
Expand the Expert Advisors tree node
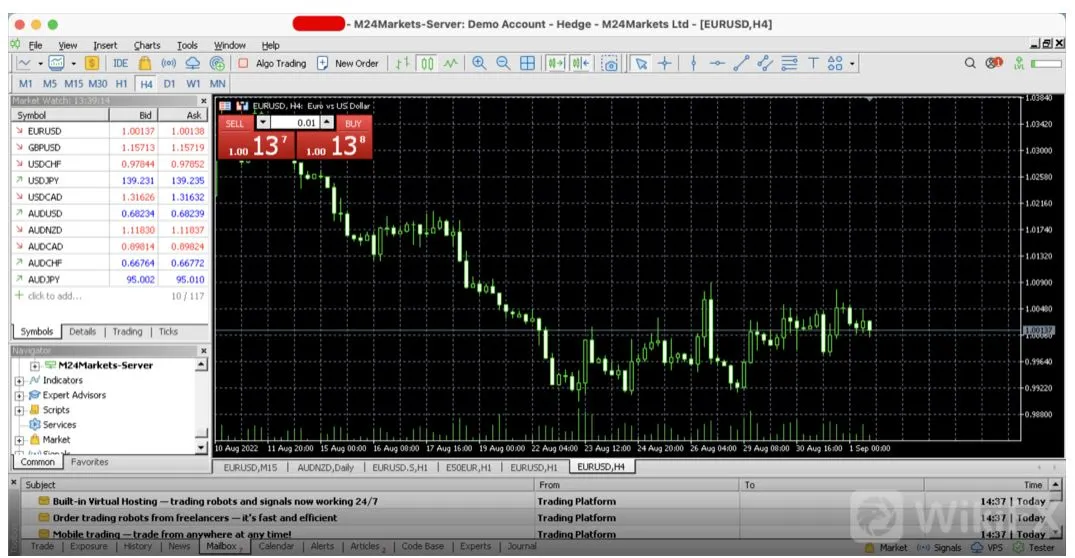coord(19,396)
